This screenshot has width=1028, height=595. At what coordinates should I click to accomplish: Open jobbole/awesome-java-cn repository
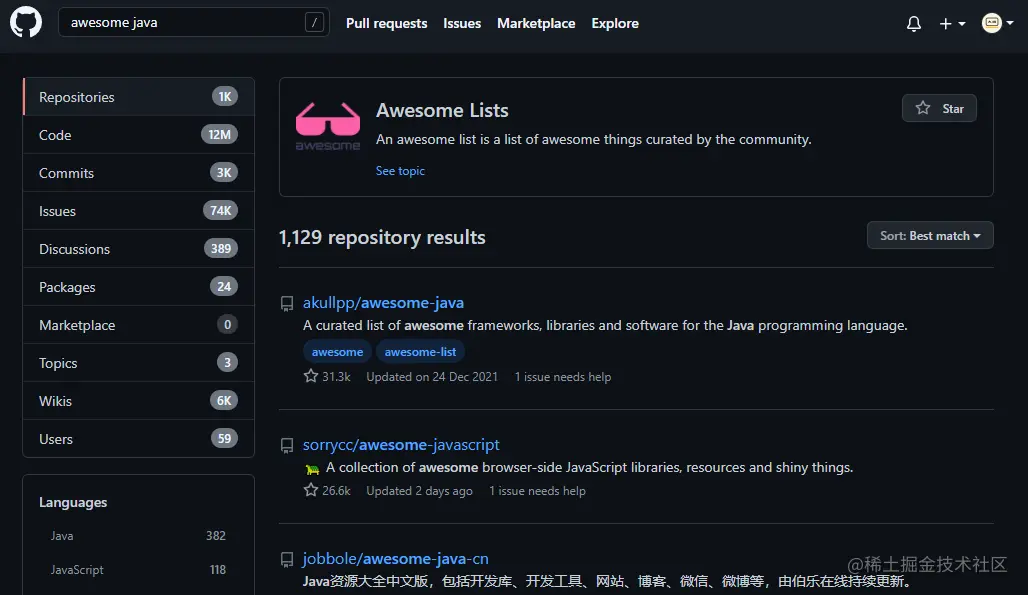coord(396,559)
